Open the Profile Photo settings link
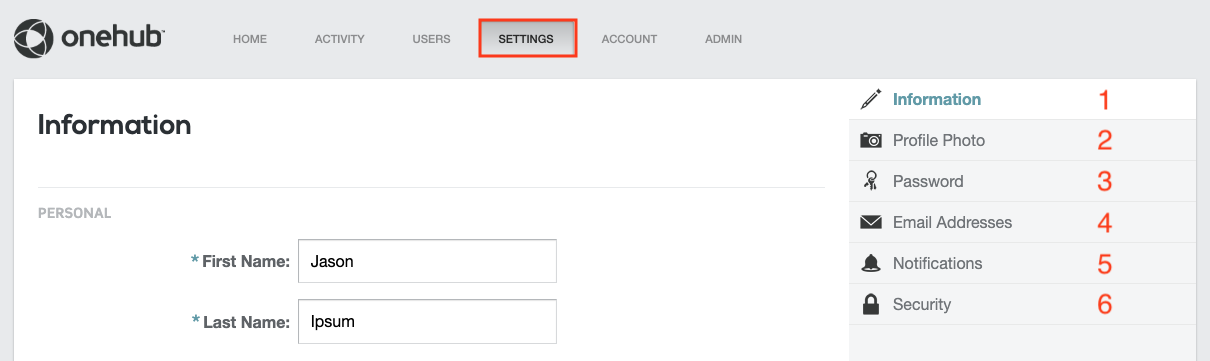 (x=1022, y=140)
